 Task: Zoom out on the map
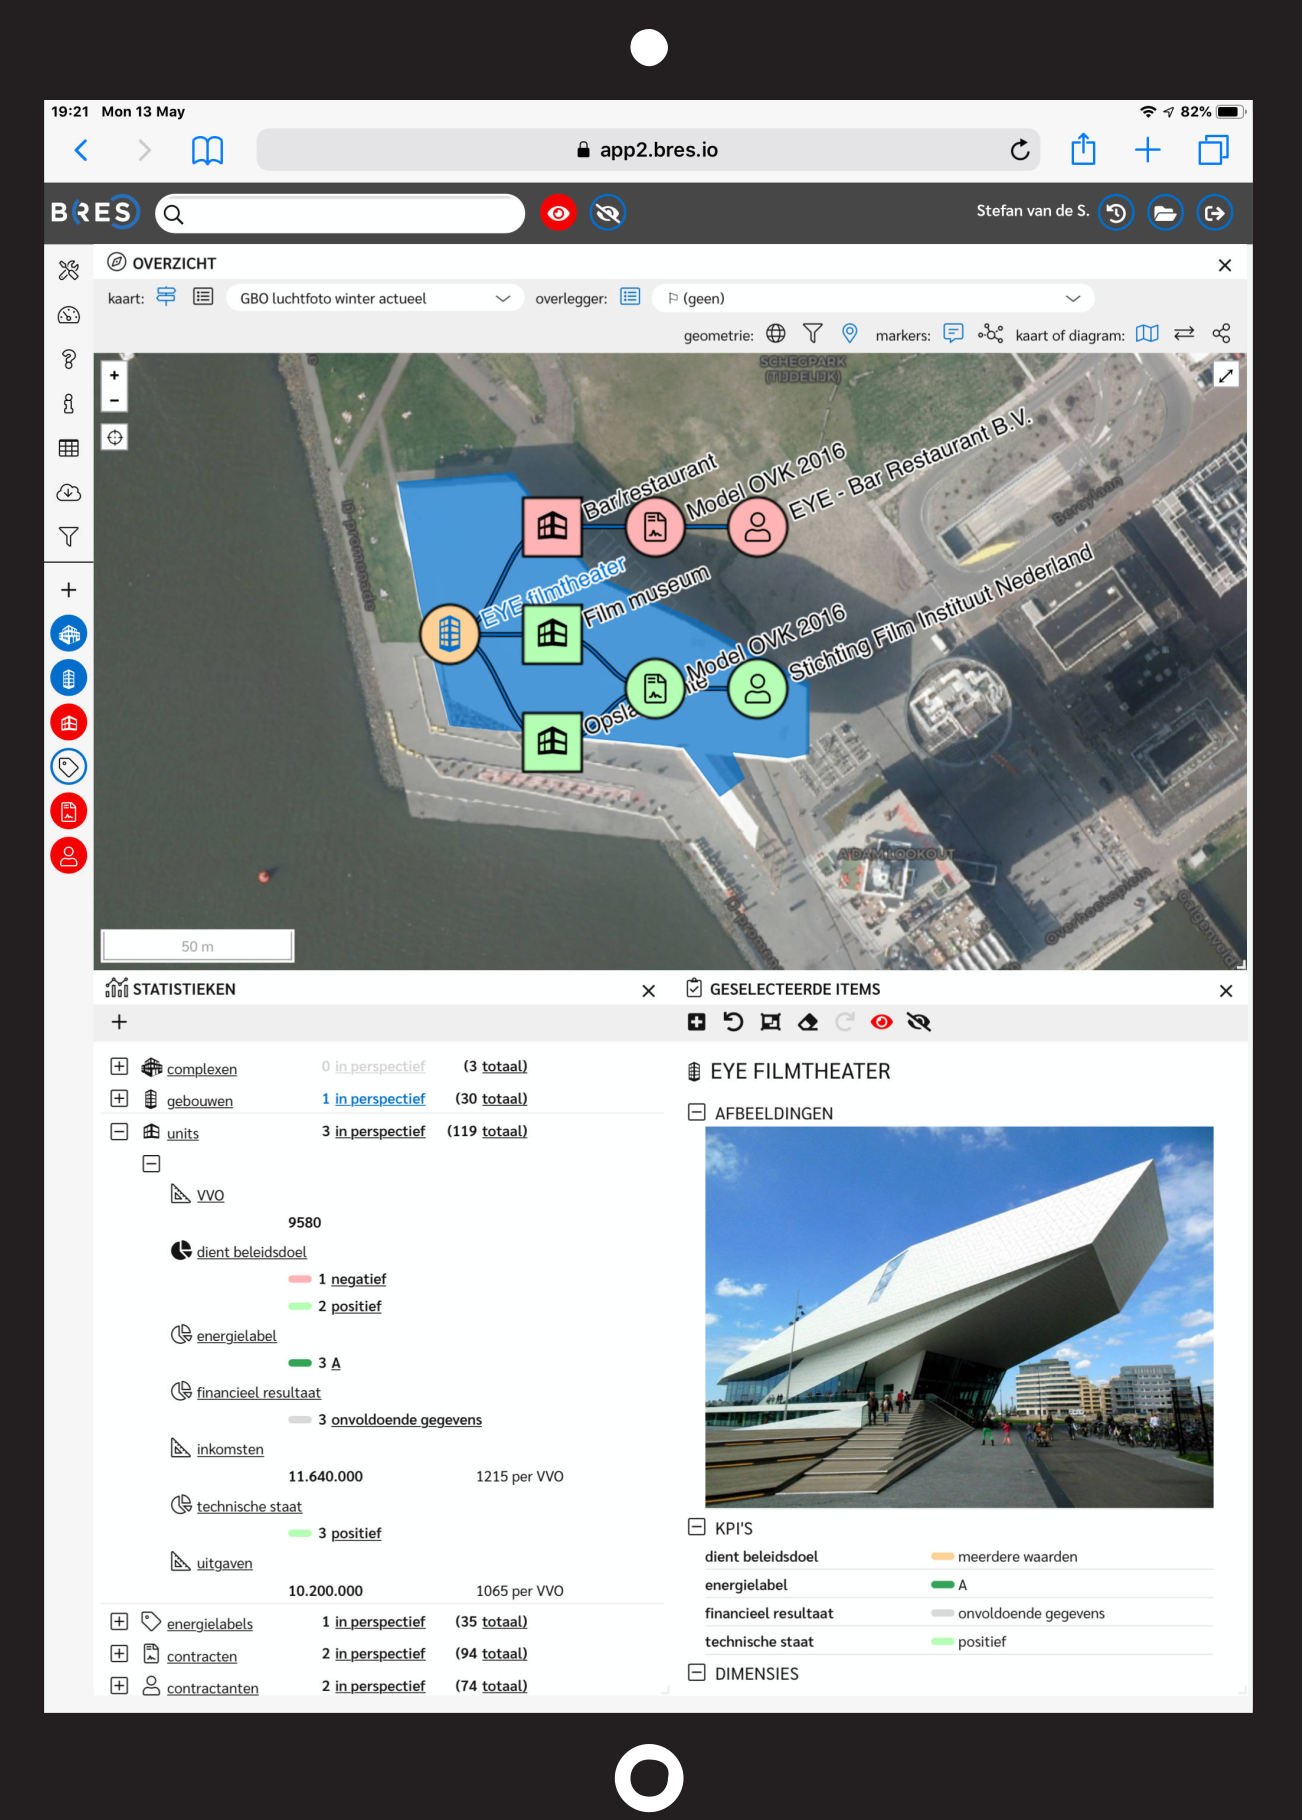coord(115,401)
